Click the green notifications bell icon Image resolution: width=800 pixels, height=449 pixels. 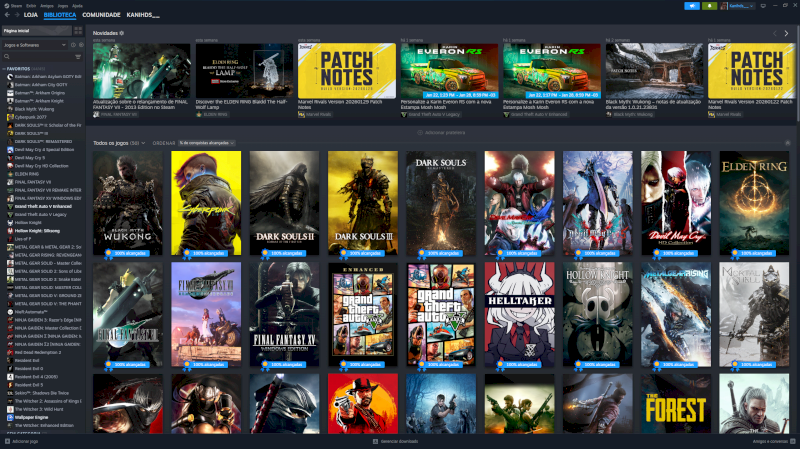(709, 5)
